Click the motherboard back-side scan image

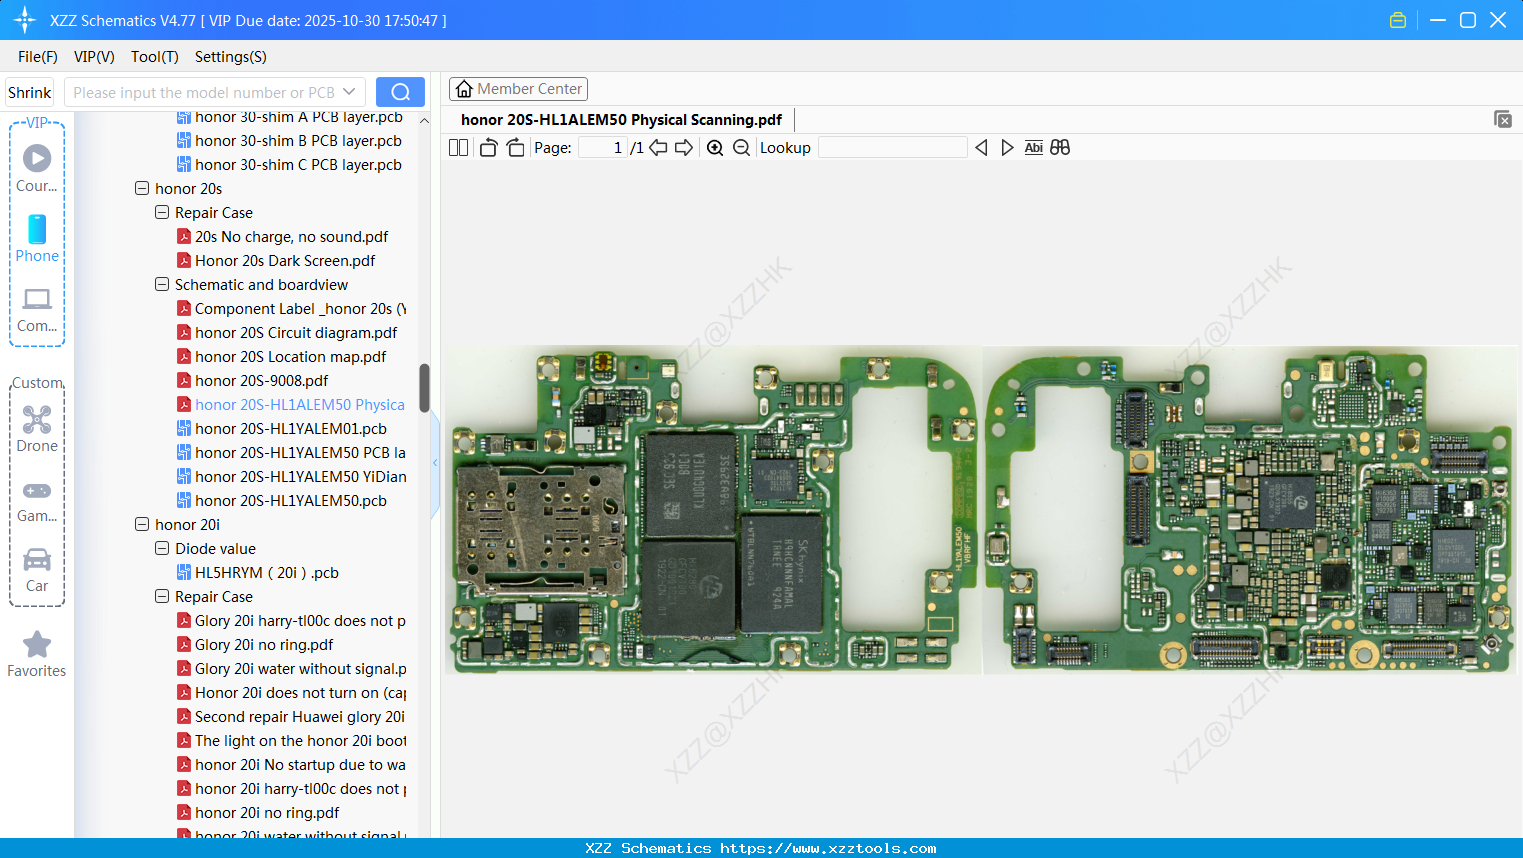pyautogui.click(x=1249, y=510)
